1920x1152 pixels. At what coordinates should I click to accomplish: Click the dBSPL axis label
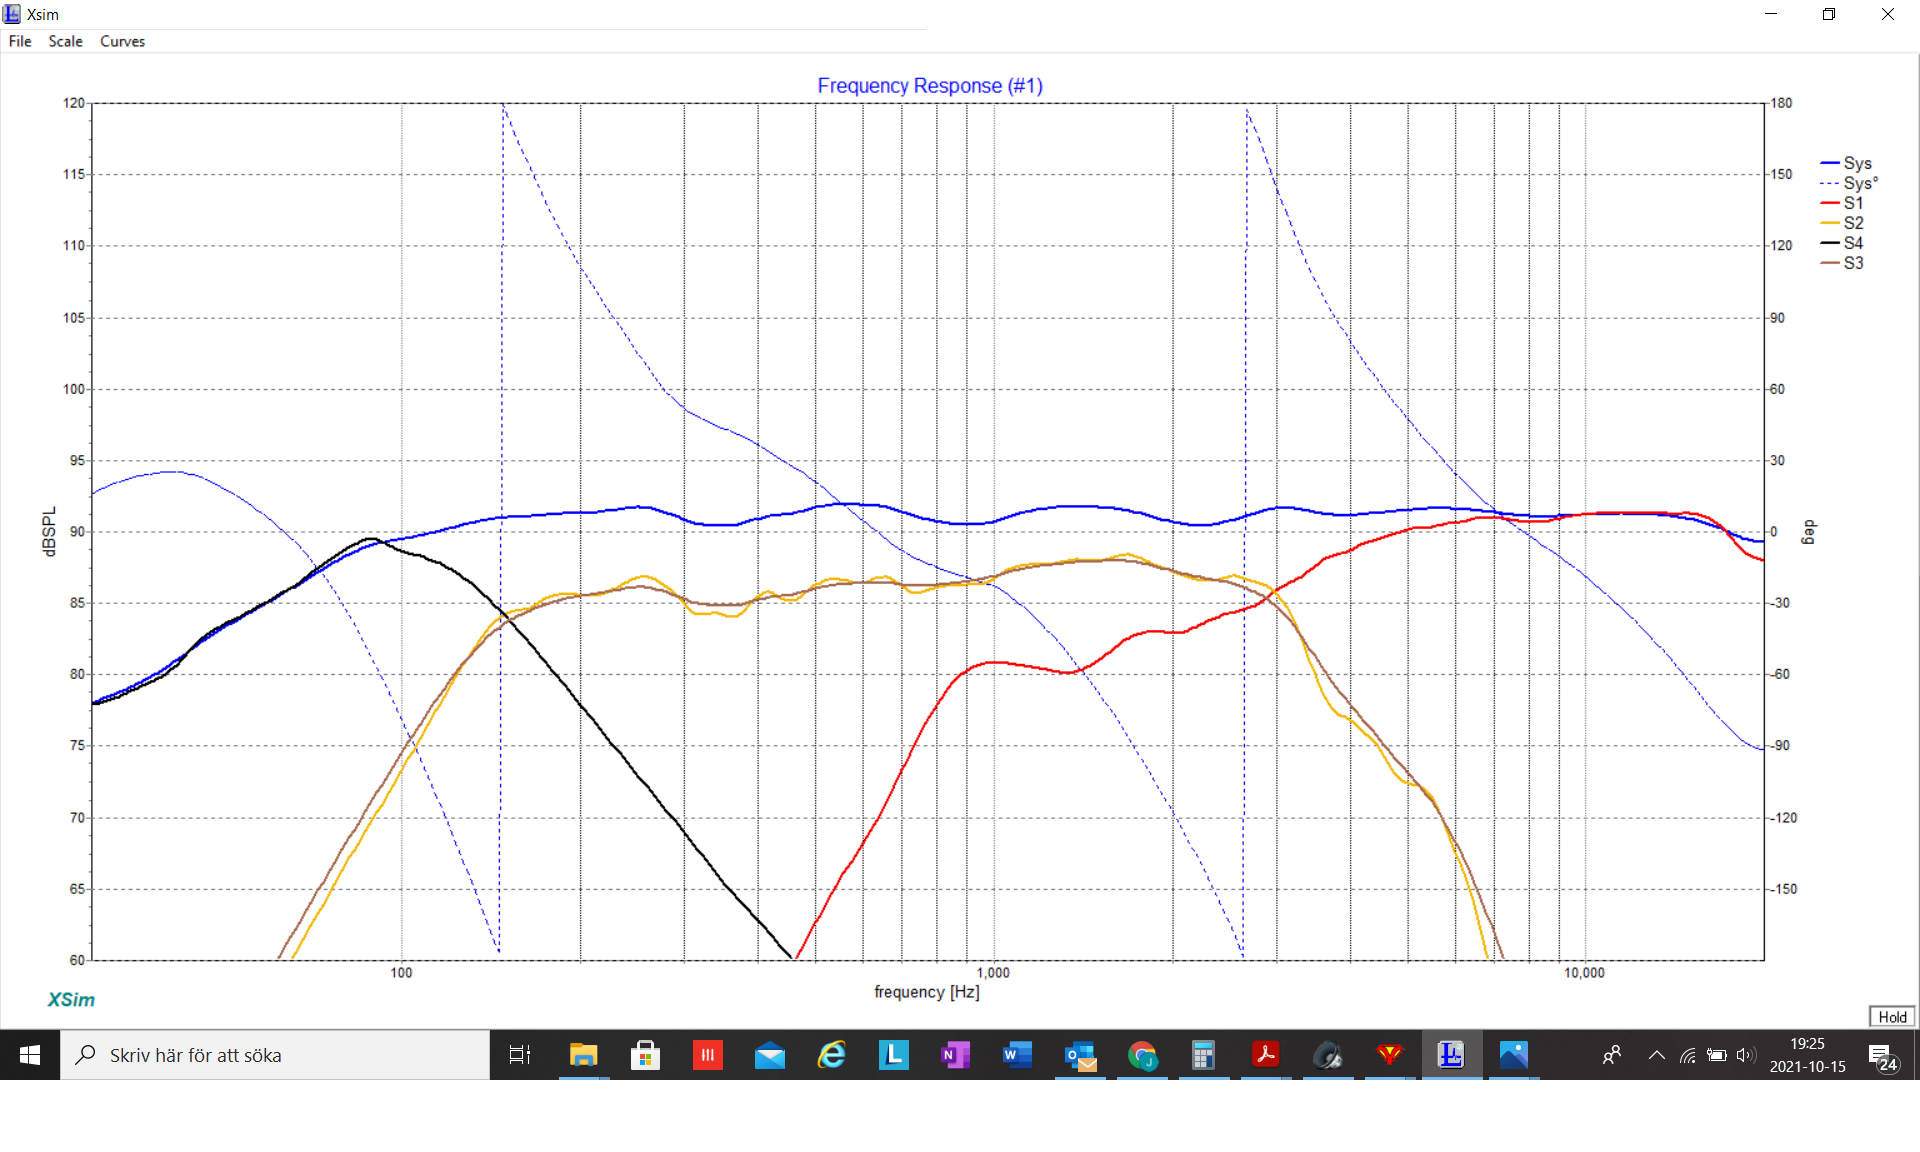49,531
